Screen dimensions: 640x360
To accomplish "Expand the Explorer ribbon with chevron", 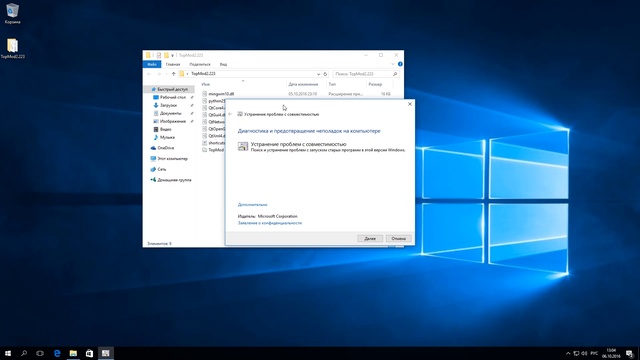I will (393, 64).
